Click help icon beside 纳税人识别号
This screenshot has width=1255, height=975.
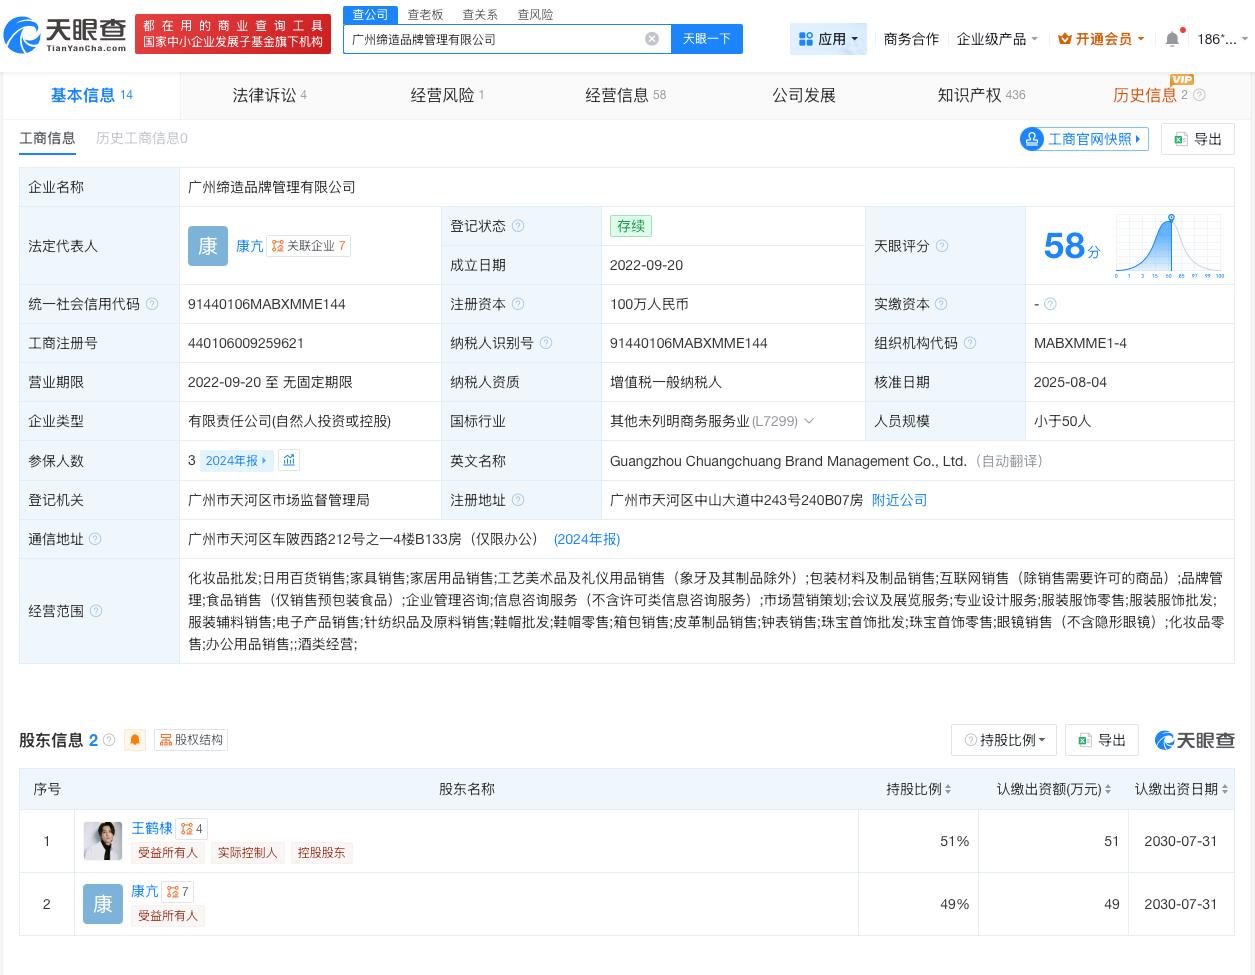click(546, 343)
